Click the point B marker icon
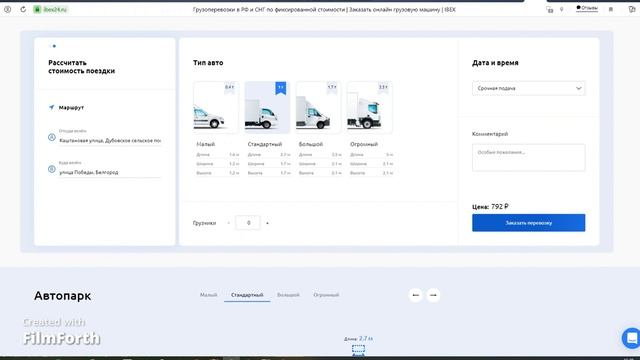The height and width of the screenshot is (360, 640). click(x=52, y=169)
